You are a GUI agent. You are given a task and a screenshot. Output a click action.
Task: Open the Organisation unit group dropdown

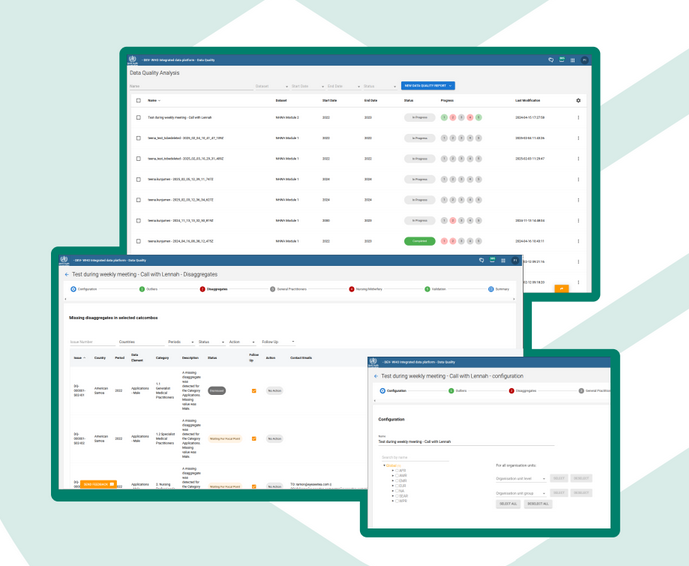[x=521, y=493]
